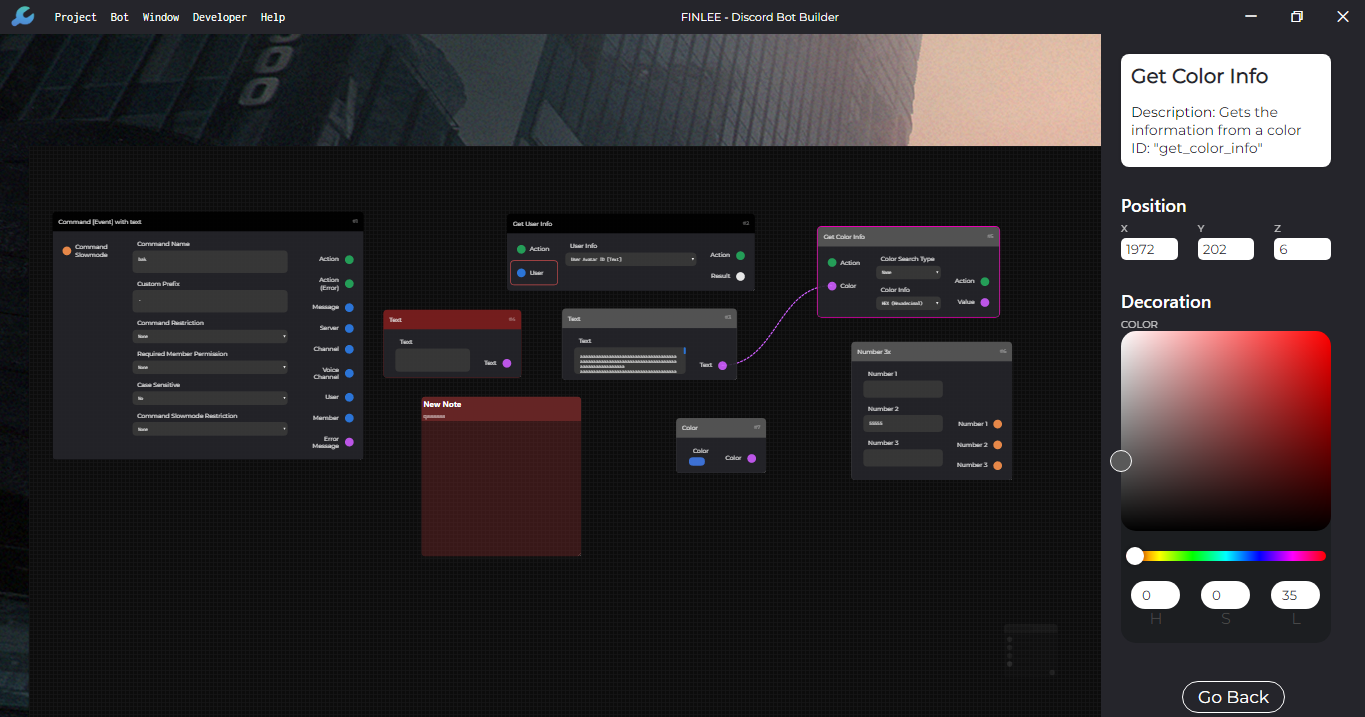Click the blue color swatch in Color node
The image size is (1365, 717).
[x=697, y=461]
